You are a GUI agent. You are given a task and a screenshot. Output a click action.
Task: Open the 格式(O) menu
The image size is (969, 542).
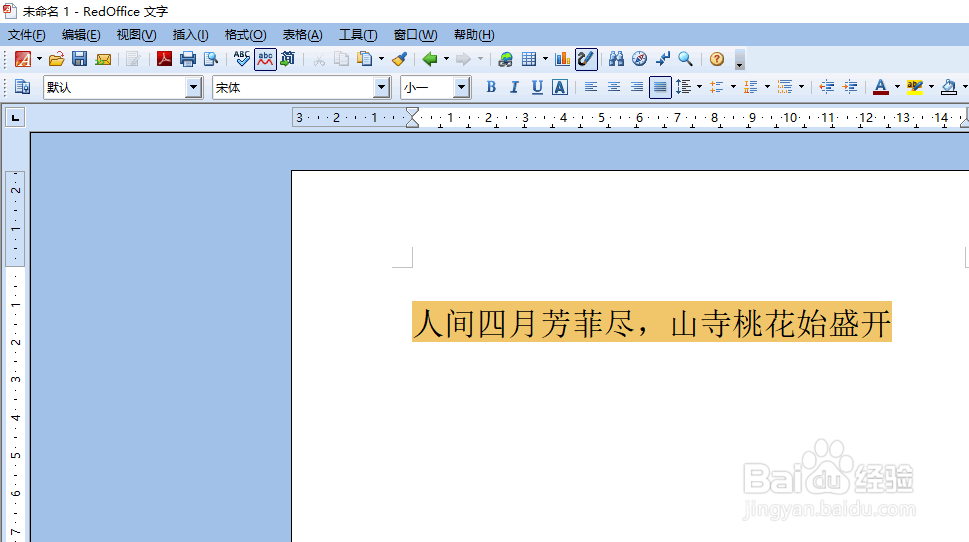point(245,35)
